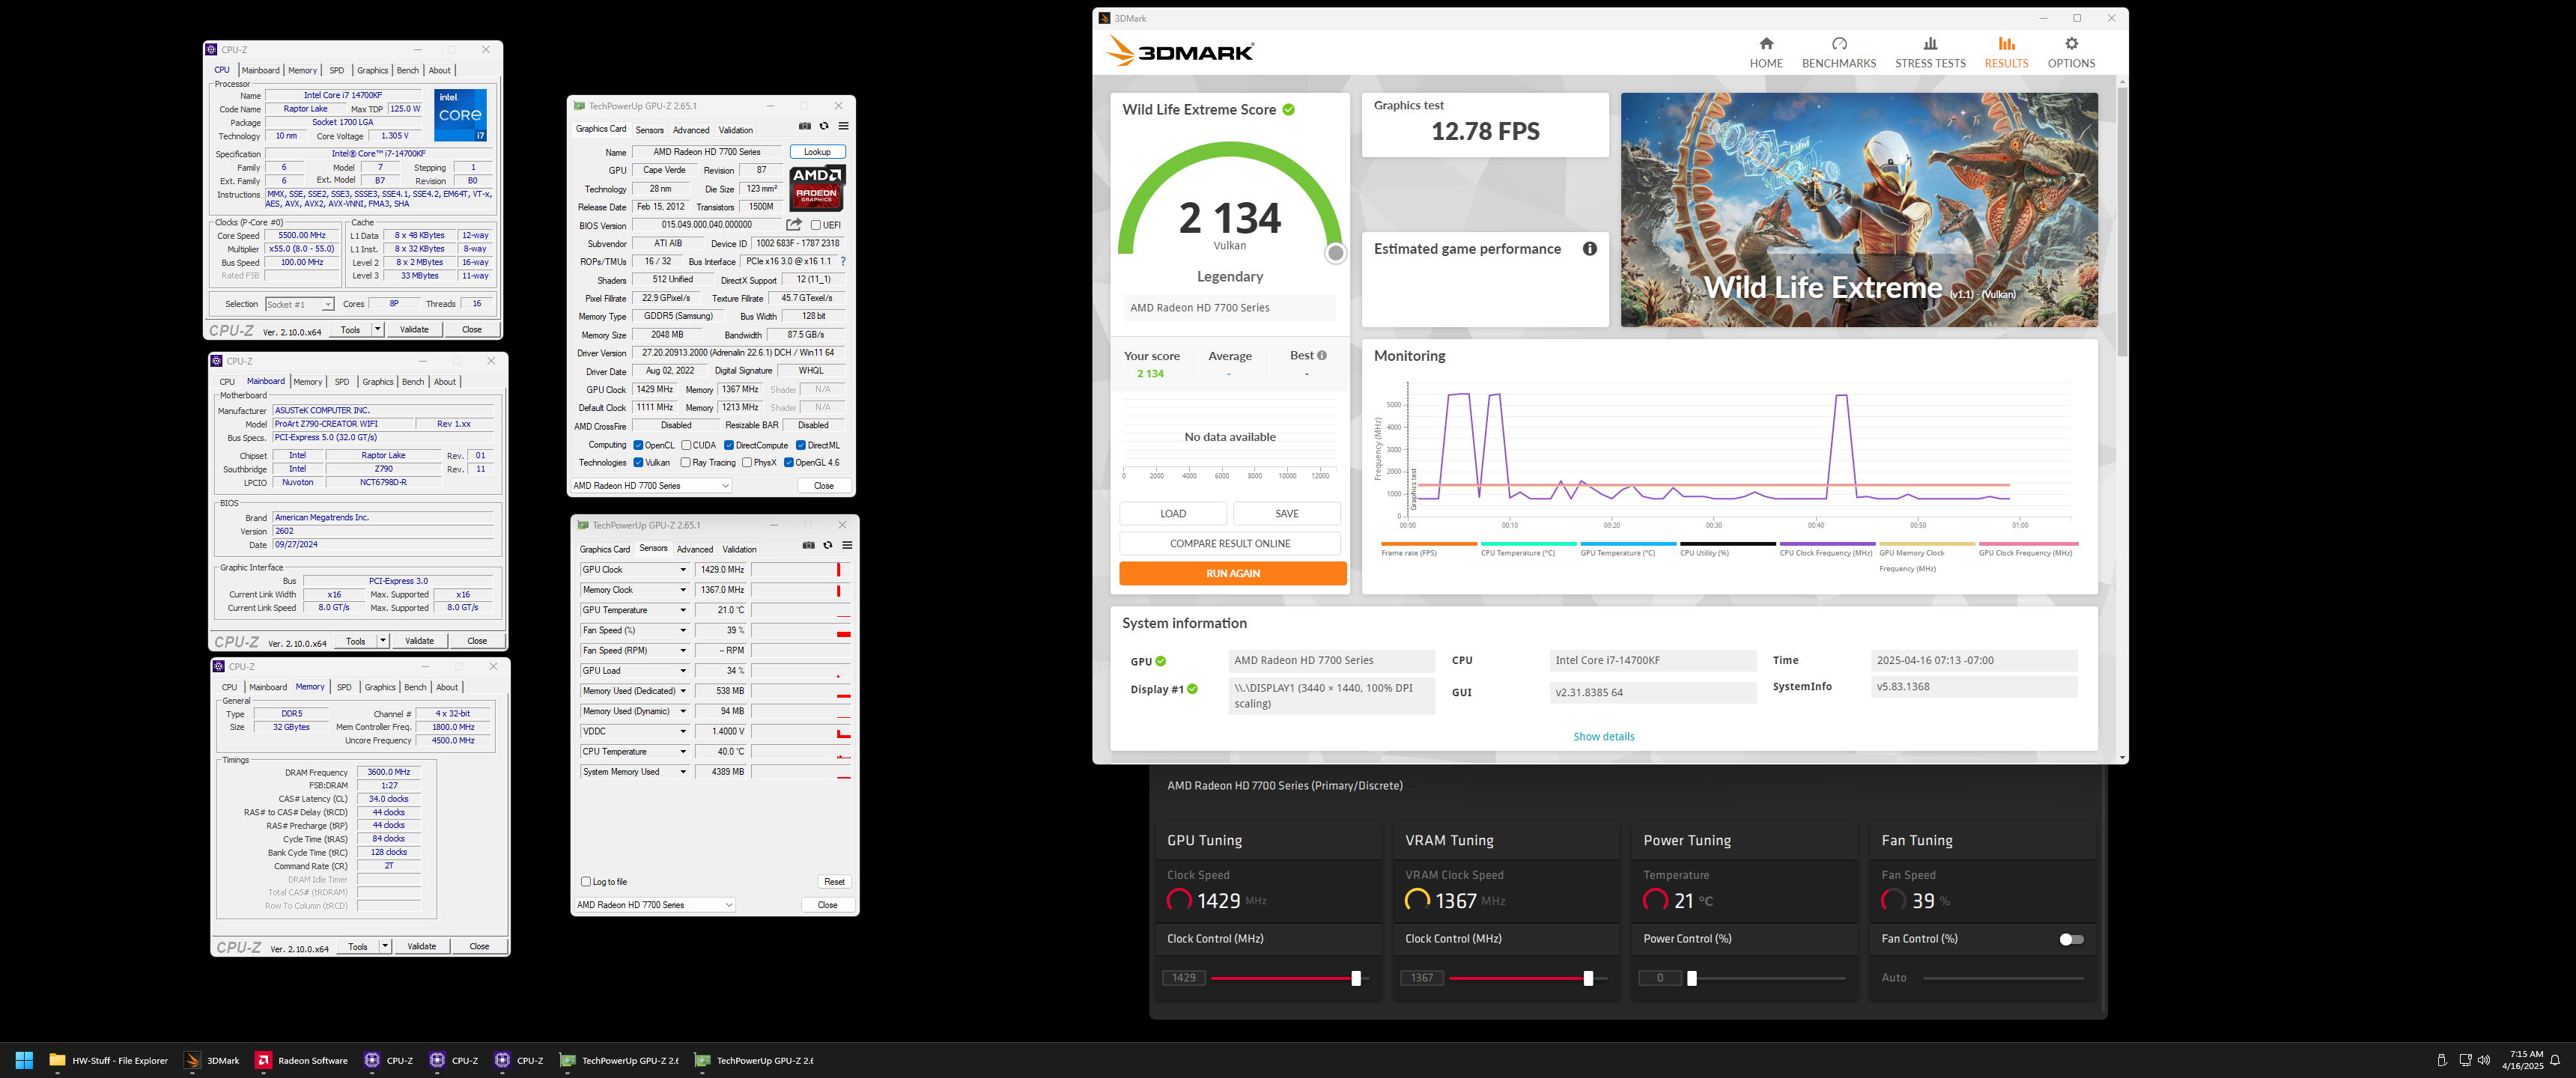This screenshot has height=1078, width=2576.
Task: Open Windows Start menu
Action: 25,1060
